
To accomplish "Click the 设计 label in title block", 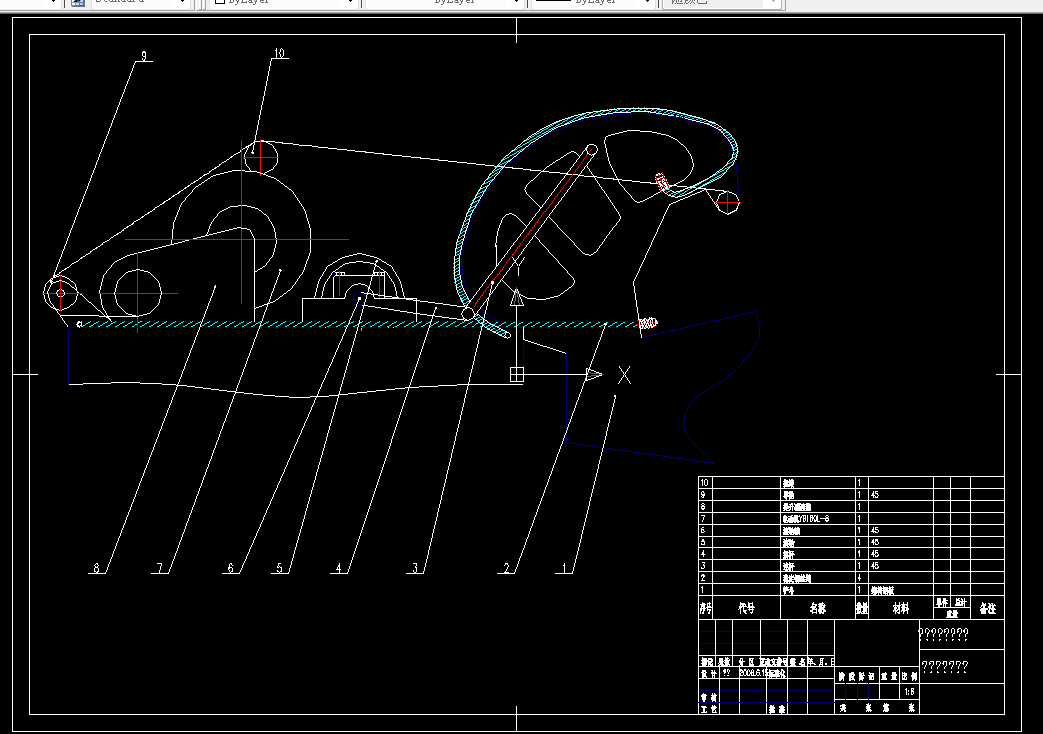I will pyautogui.click(x=708, y=673).
